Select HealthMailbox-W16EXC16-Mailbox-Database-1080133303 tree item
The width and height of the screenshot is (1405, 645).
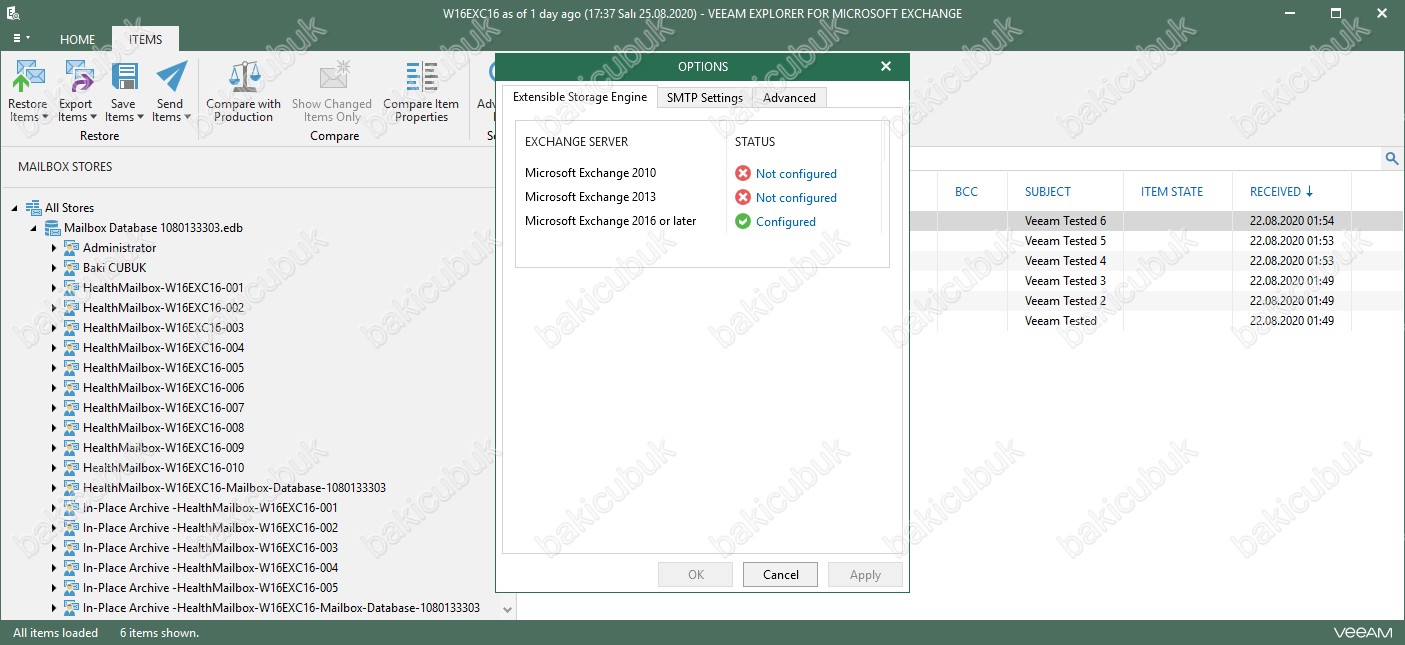[234, 488]
